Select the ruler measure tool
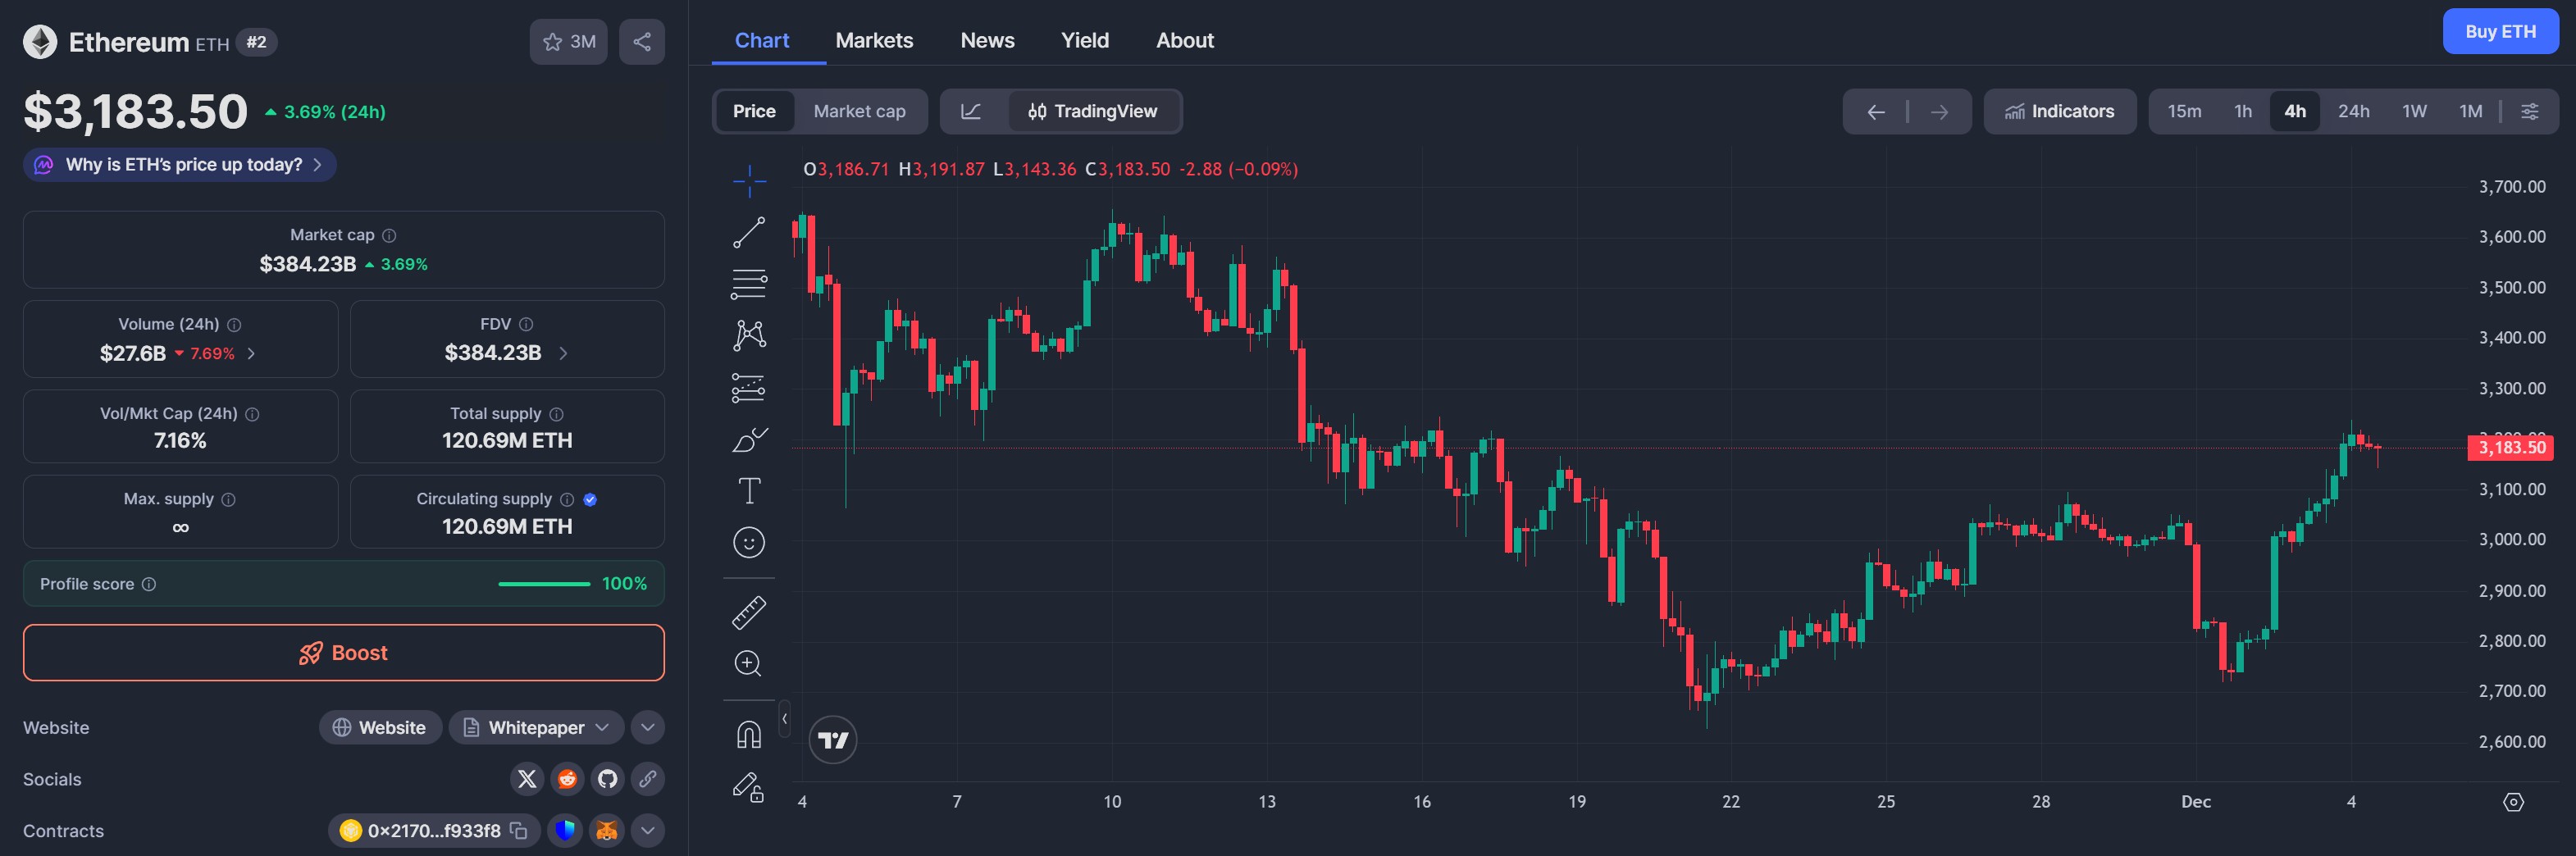Screen dimensions: 2576x856 click(749, 612)
